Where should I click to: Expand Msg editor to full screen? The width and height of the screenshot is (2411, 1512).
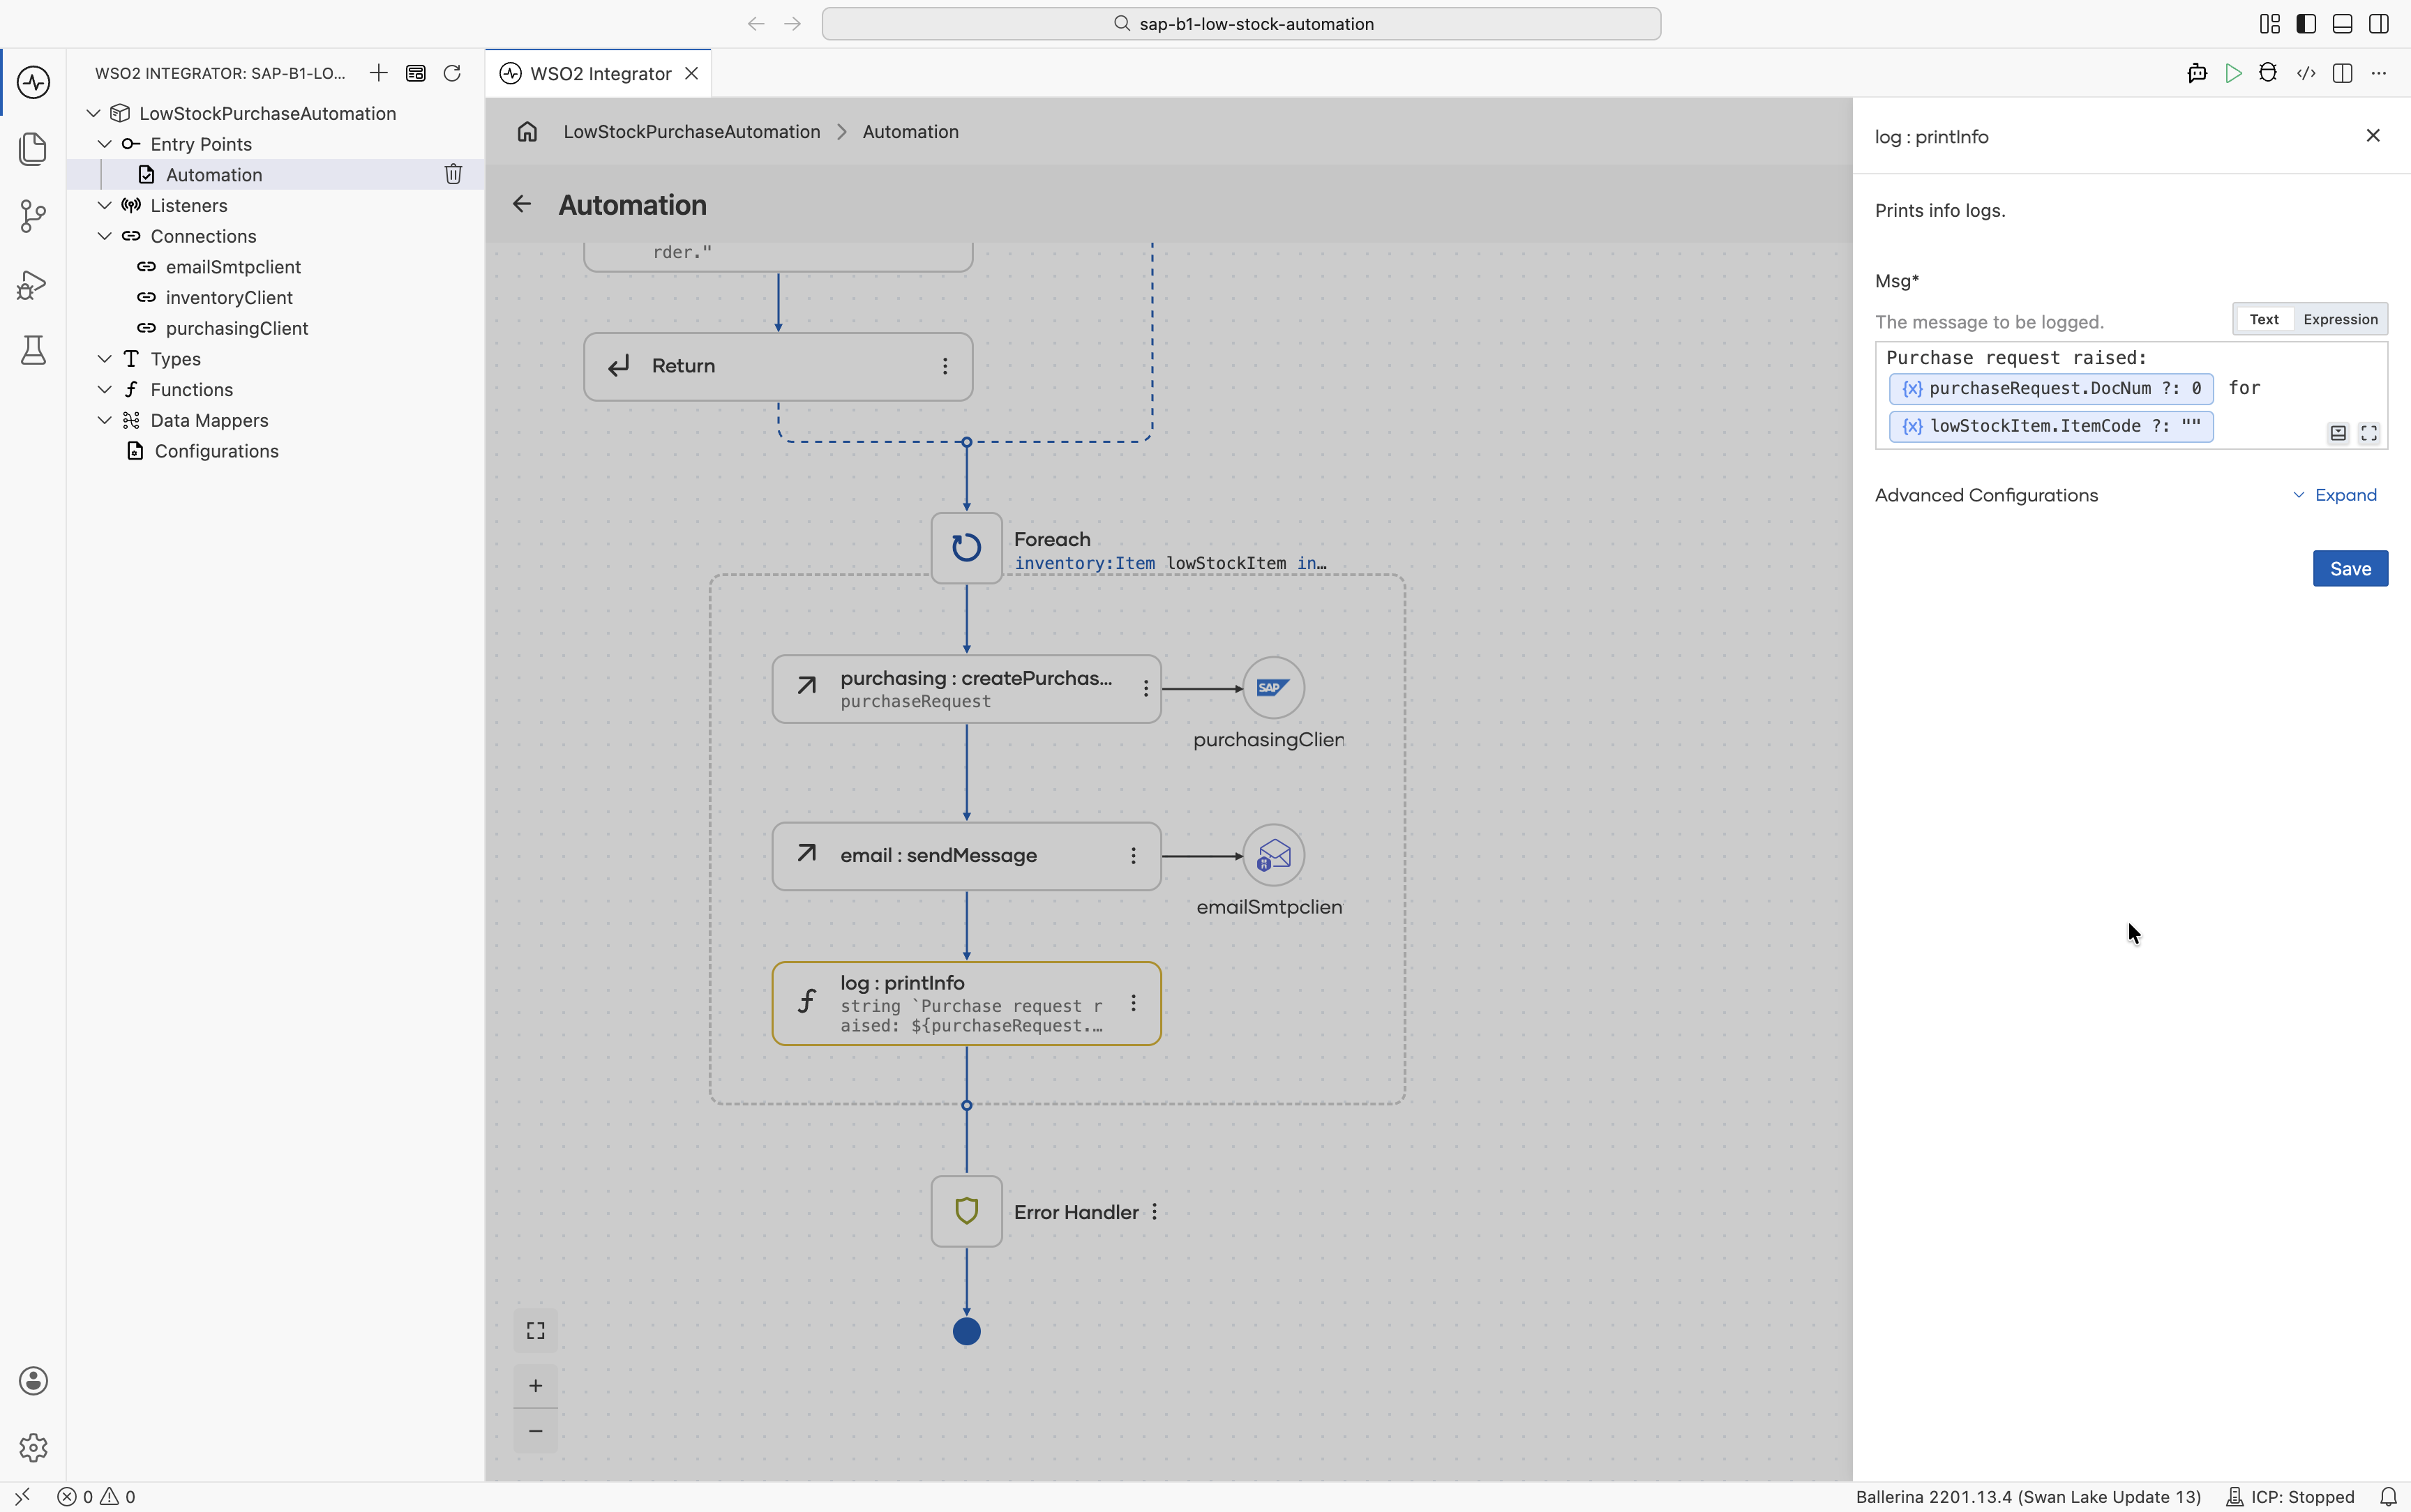tap(2369, 433)
